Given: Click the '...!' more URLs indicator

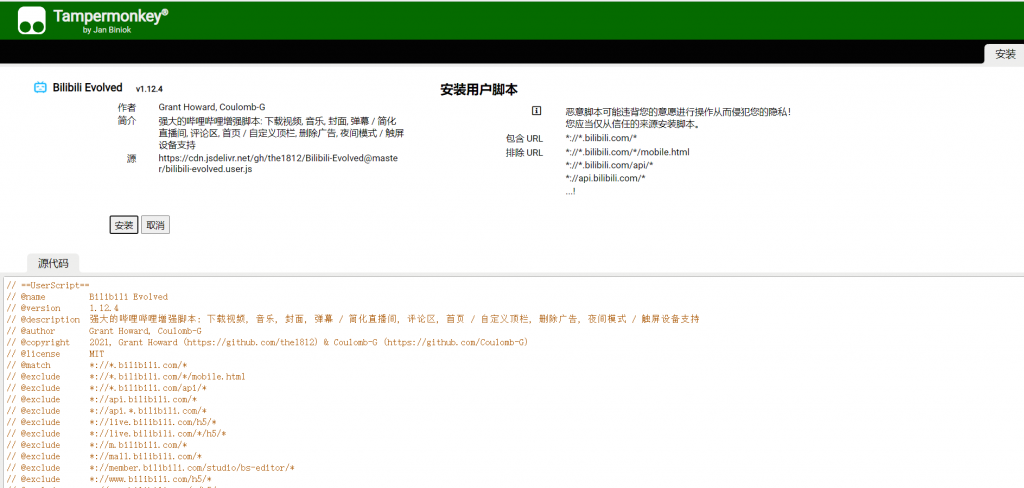Looking at the screenshot, I should (570, 191).
